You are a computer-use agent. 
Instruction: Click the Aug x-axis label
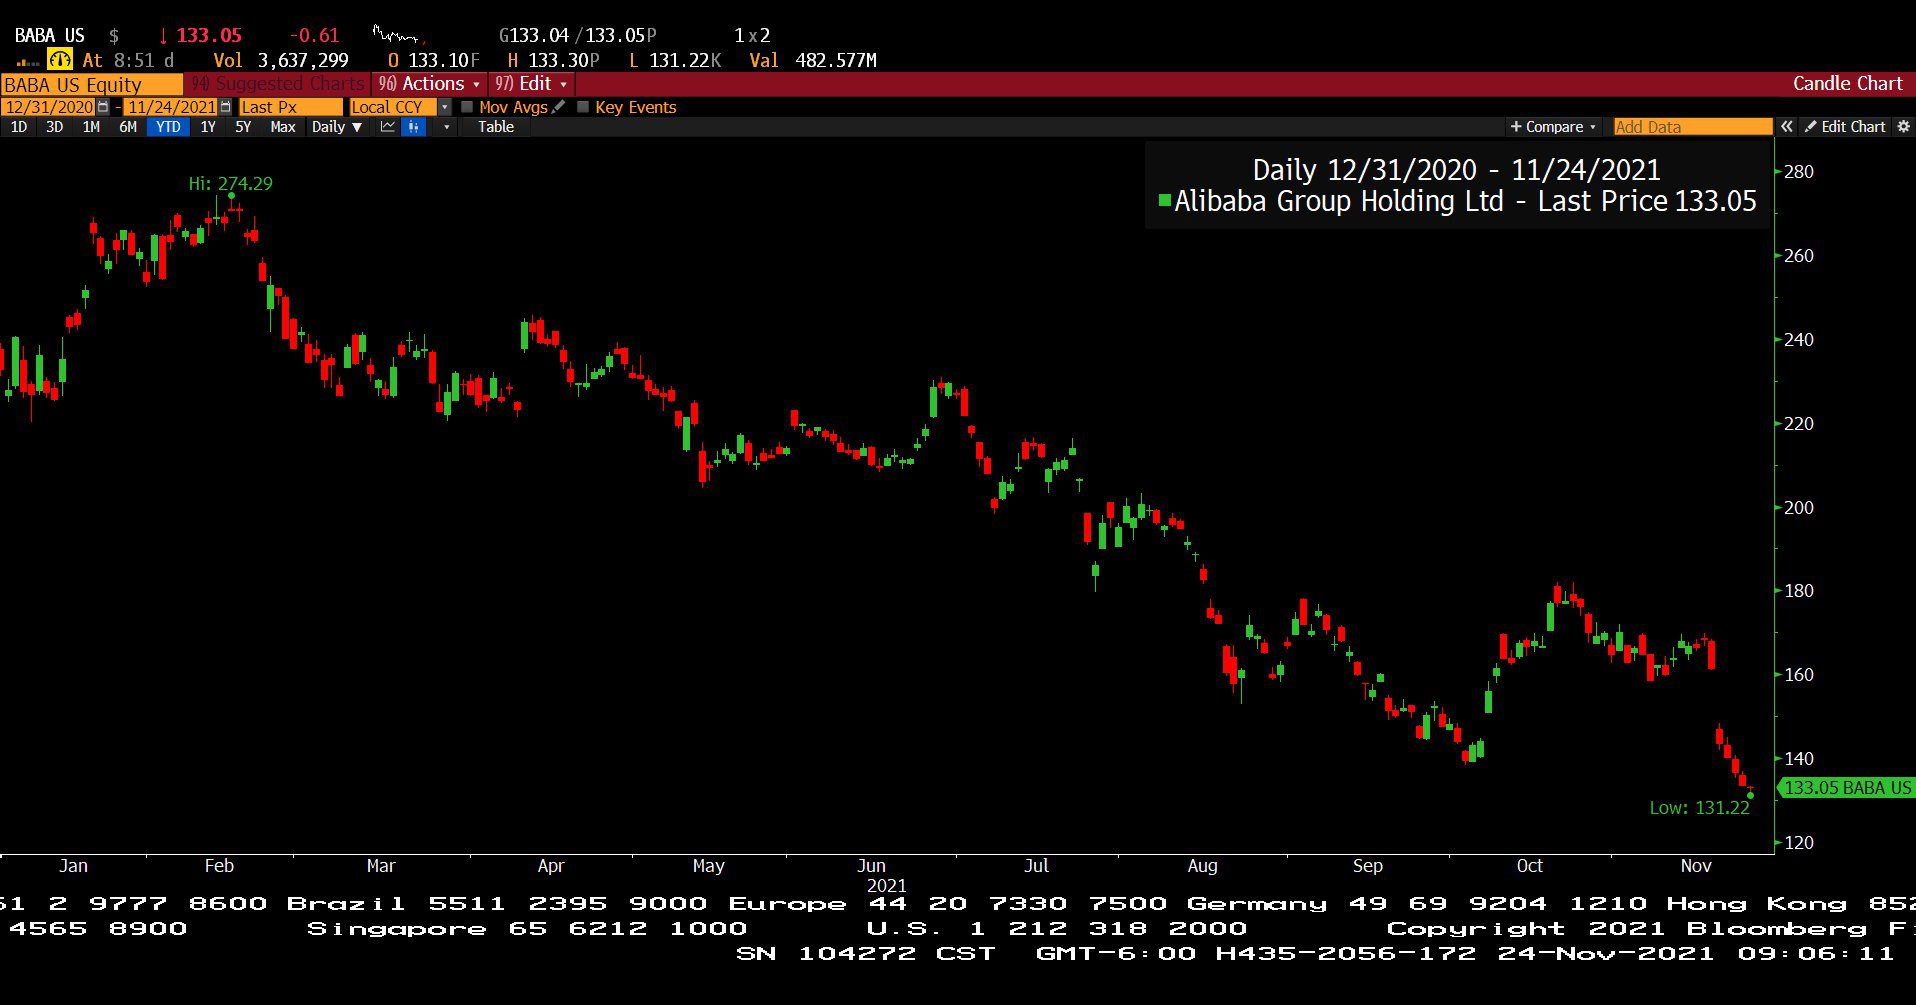tap(1202, 866)
